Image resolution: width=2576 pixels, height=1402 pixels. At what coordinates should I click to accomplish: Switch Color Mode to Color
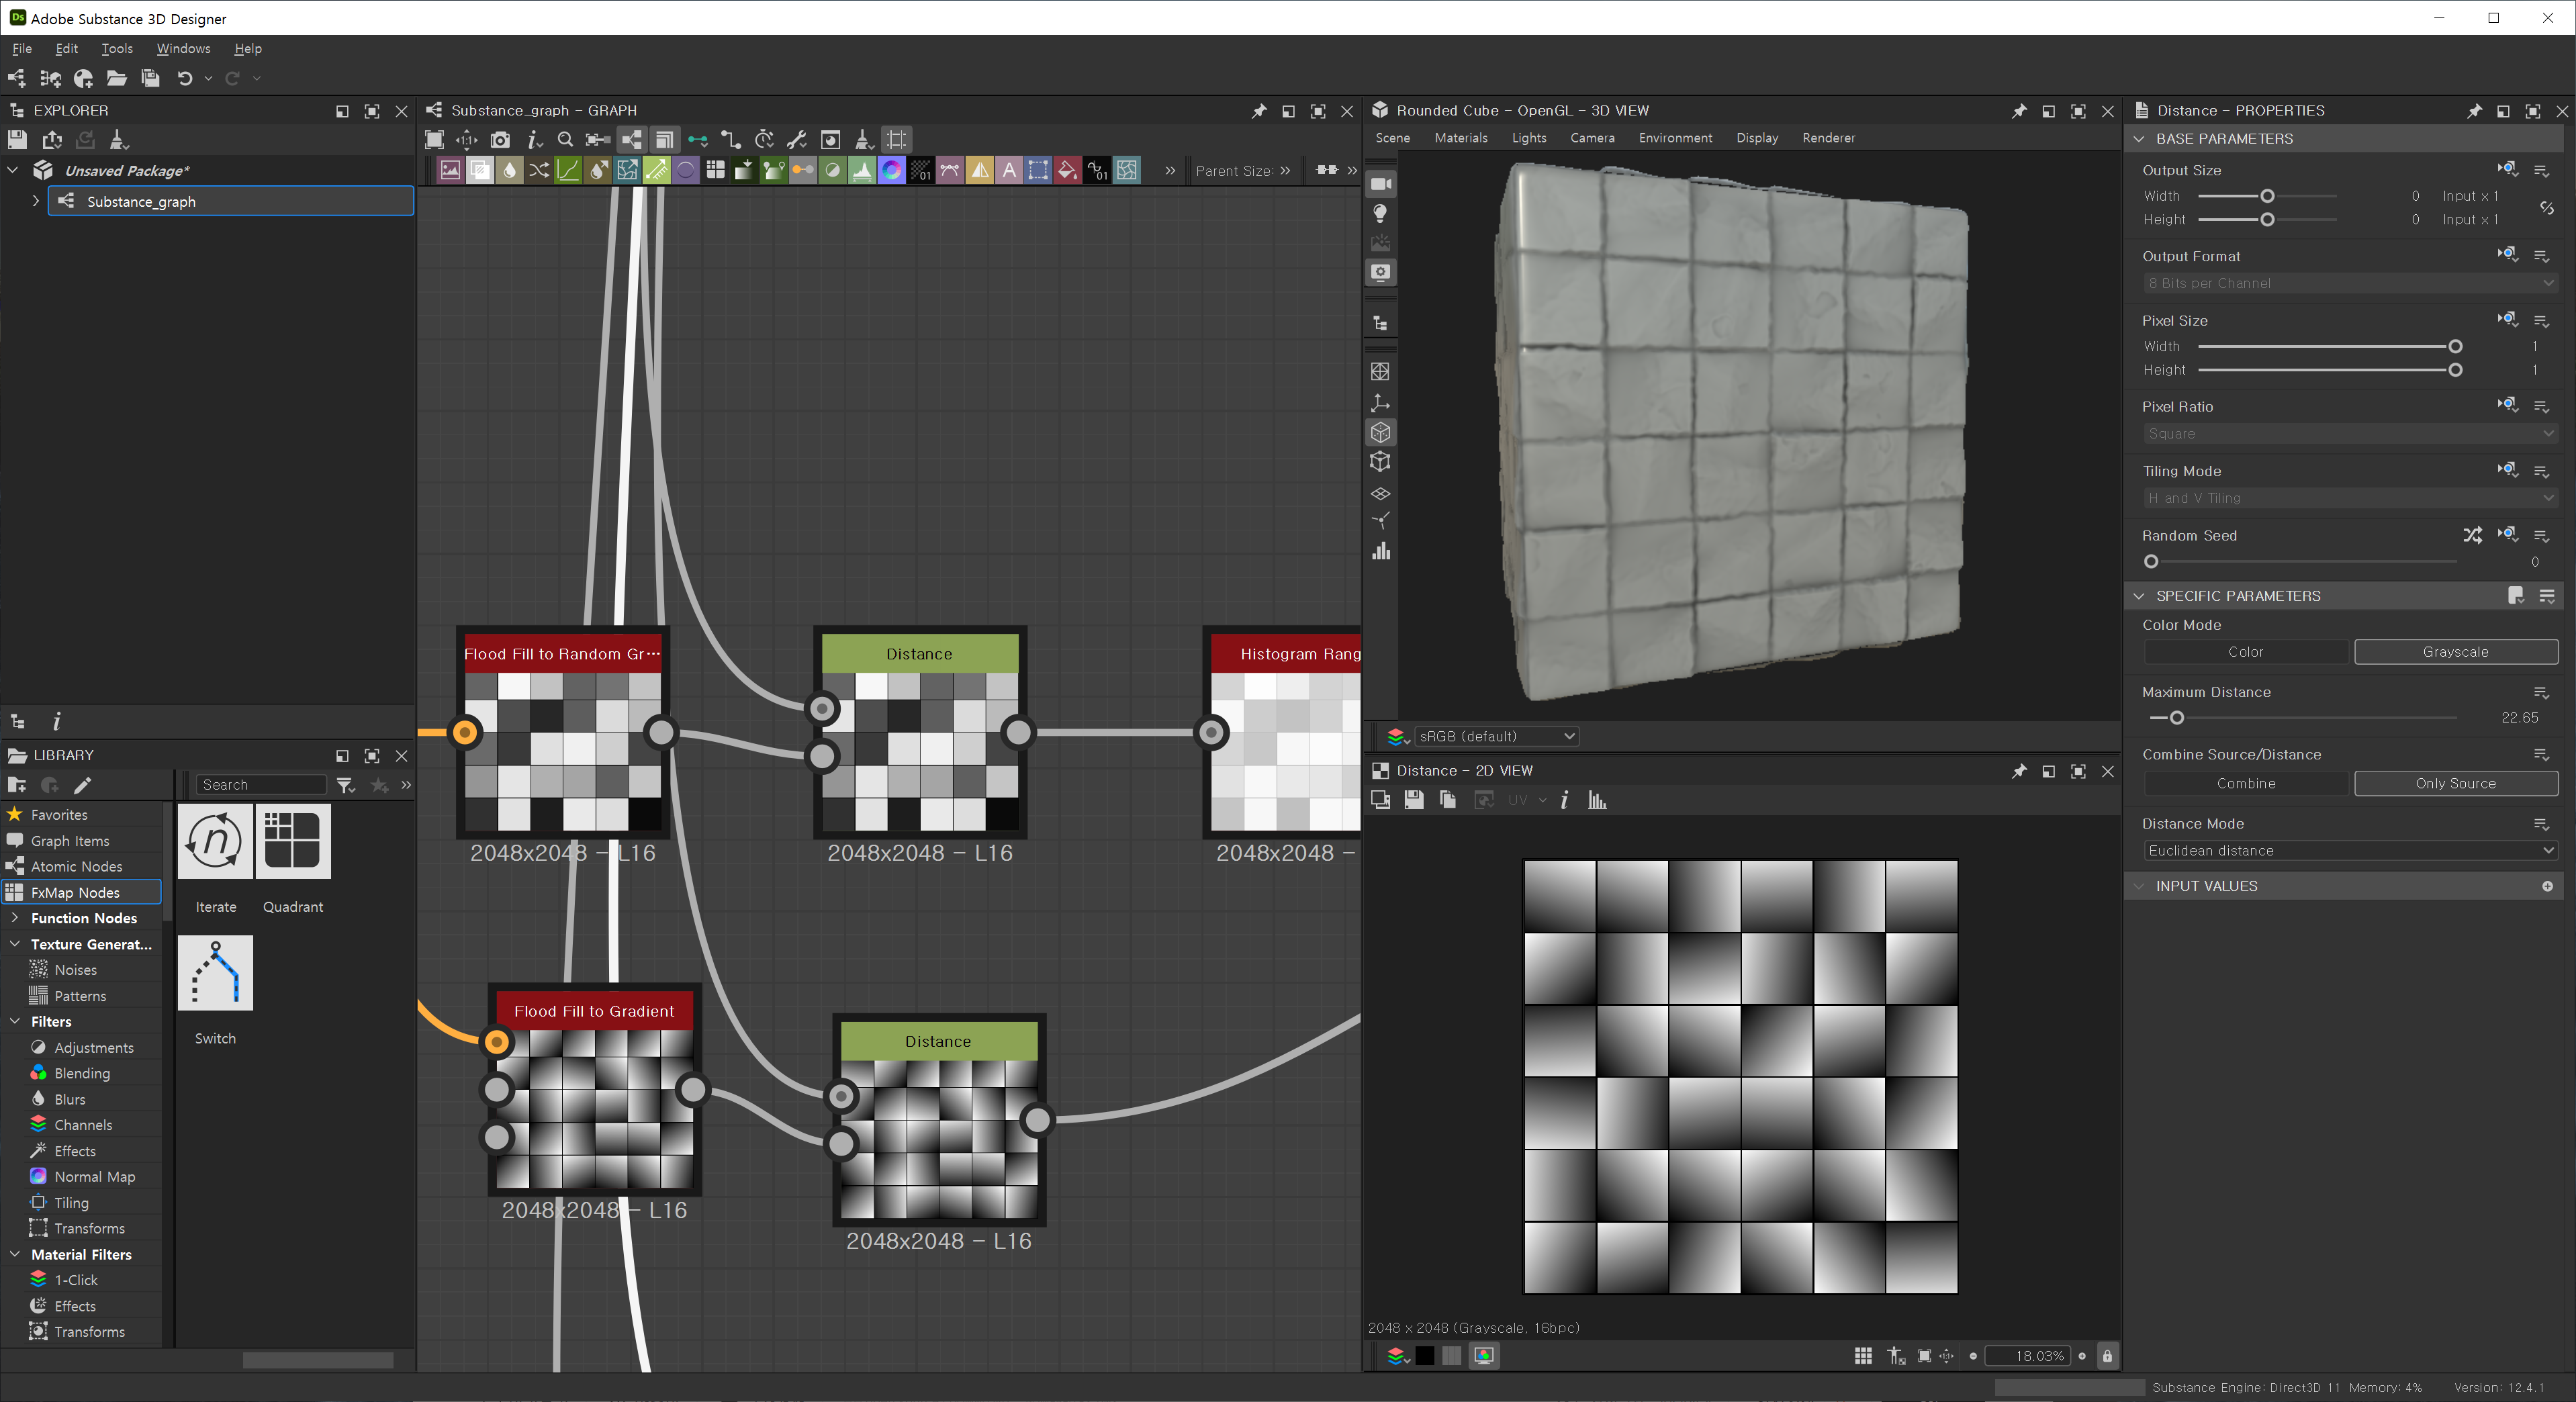point(2245,652)
